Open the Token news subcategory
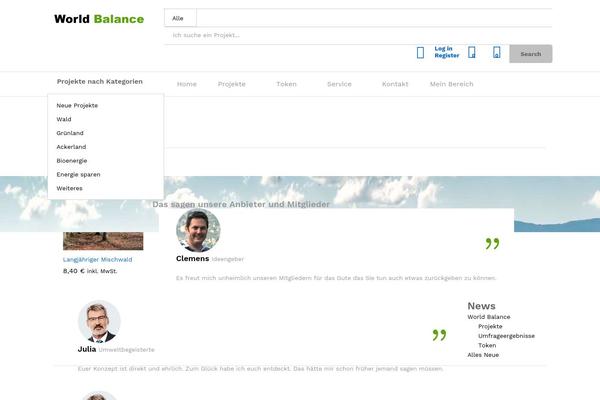The height and width of the screenshot is (400, 600). coord(487,345)
